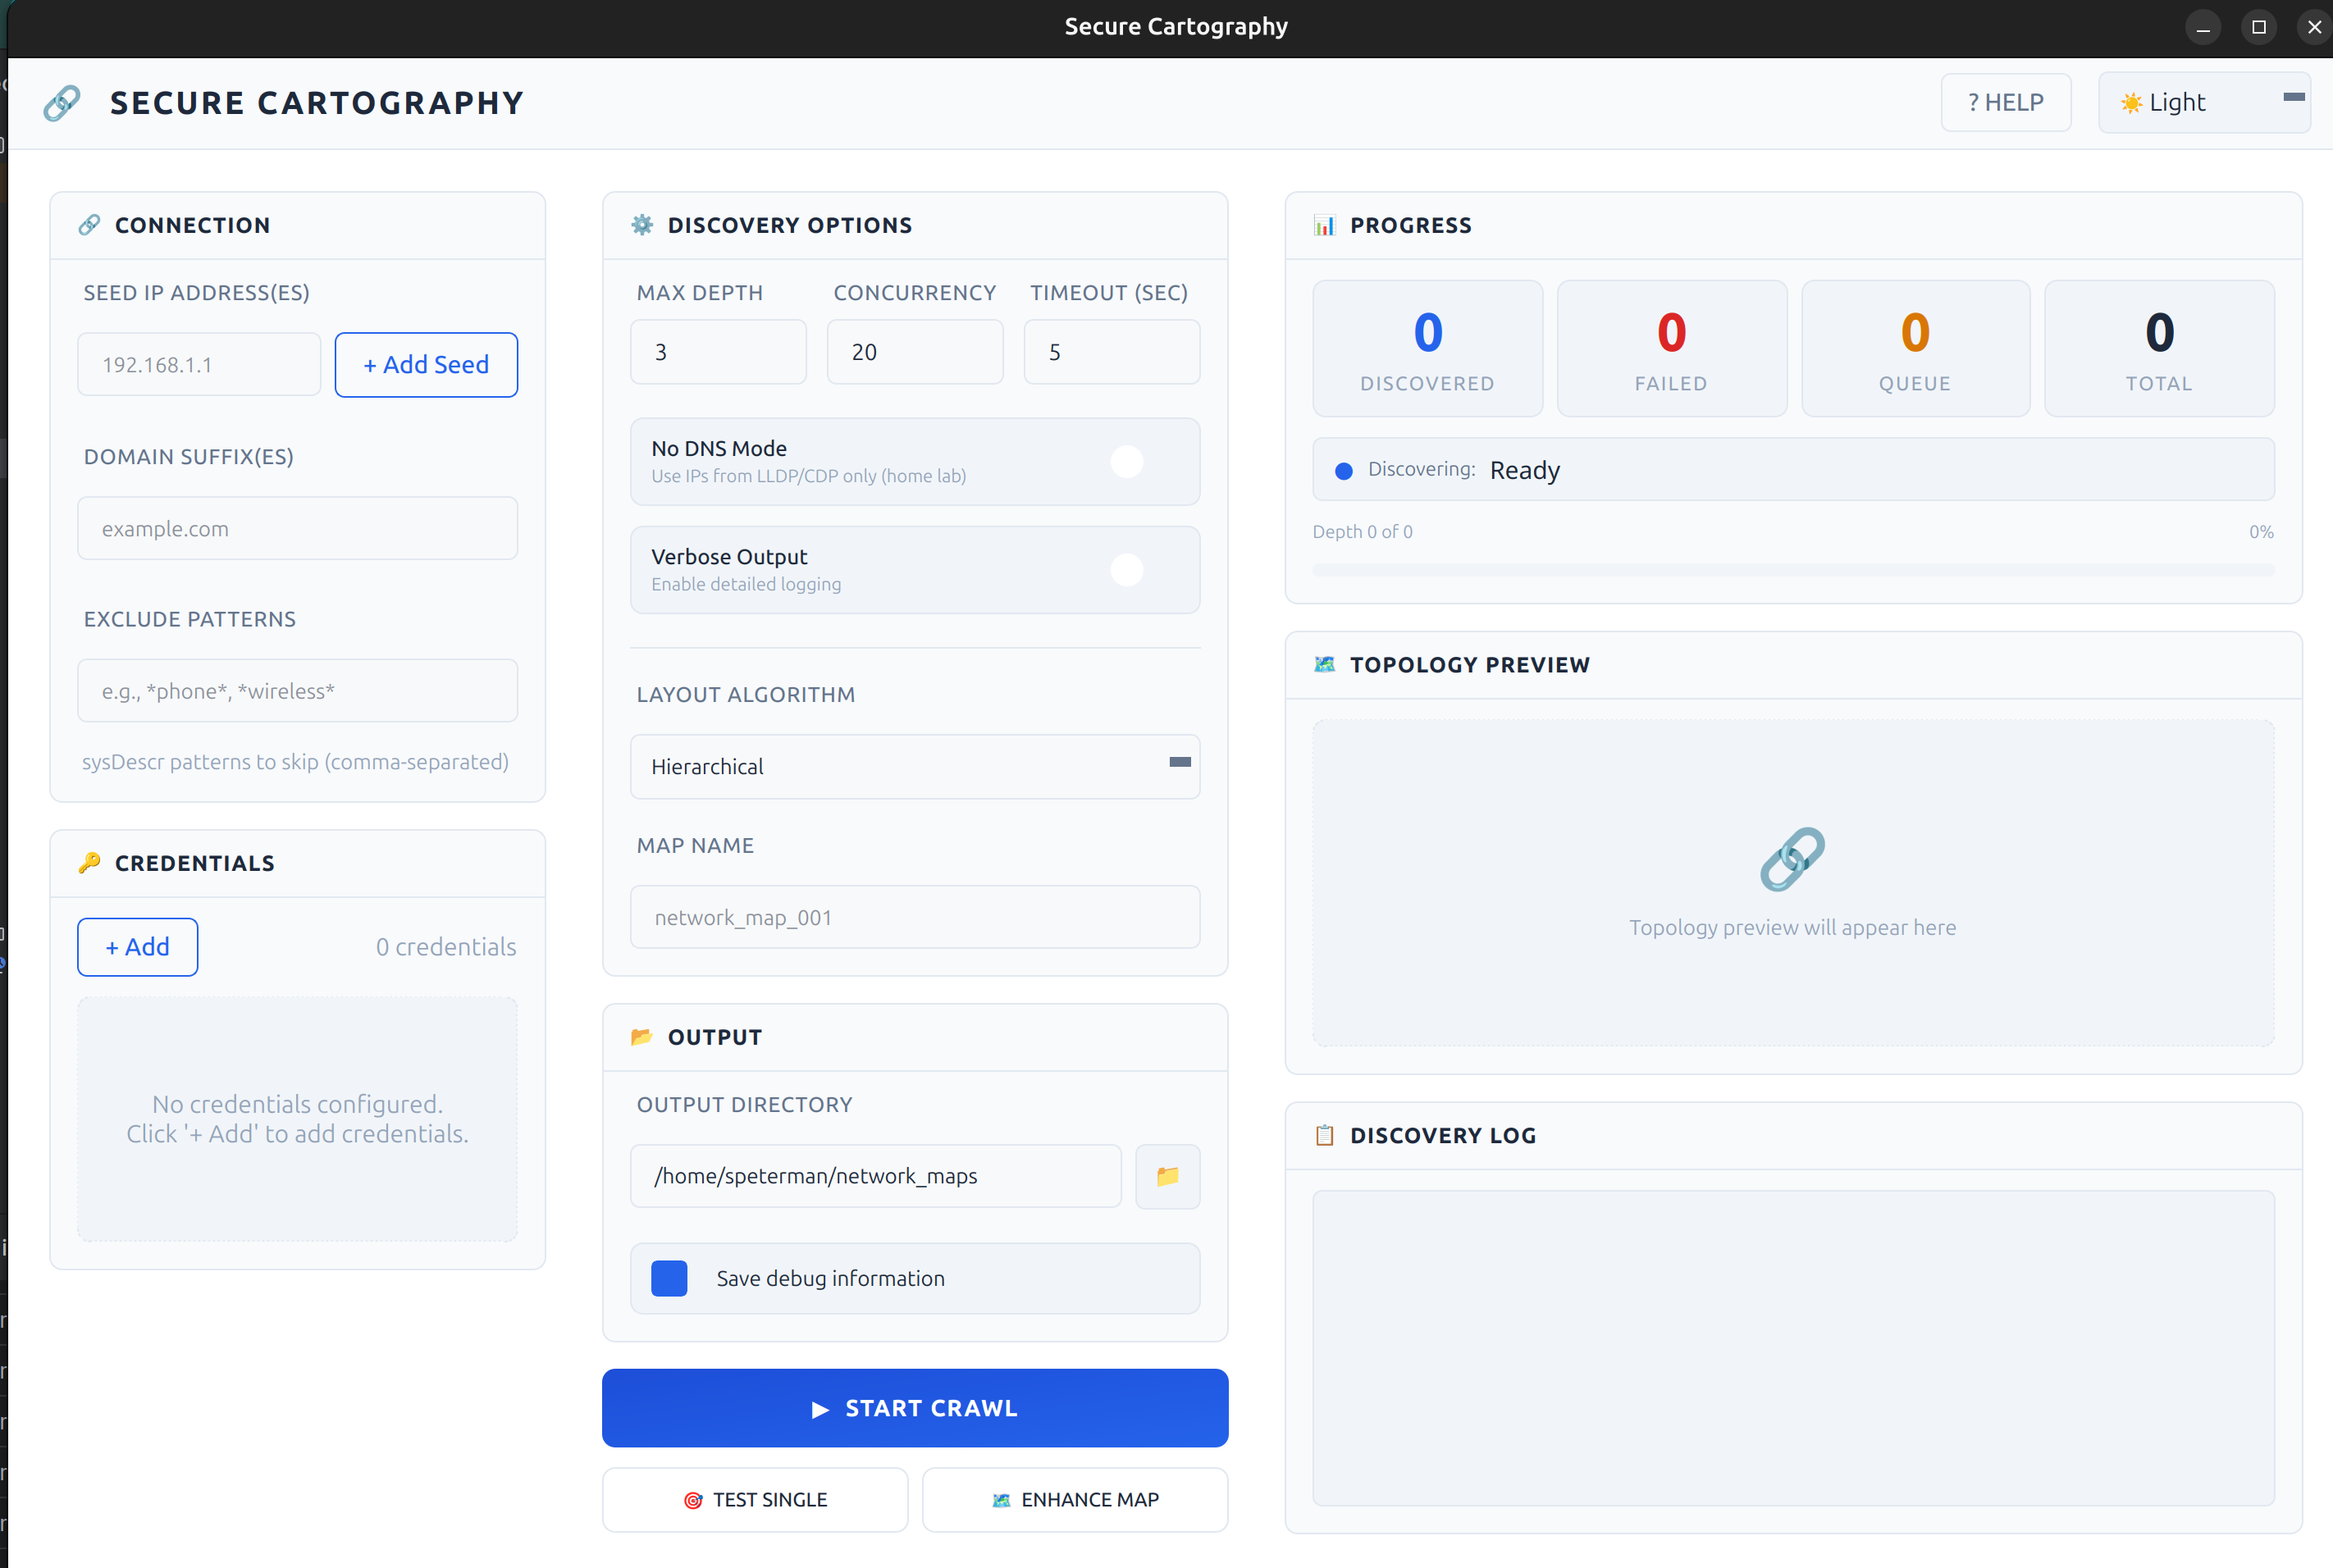Screen dimensions: 2333x1568
Task: Click the key icon beside Credentials heading
Action: (91, 863)
